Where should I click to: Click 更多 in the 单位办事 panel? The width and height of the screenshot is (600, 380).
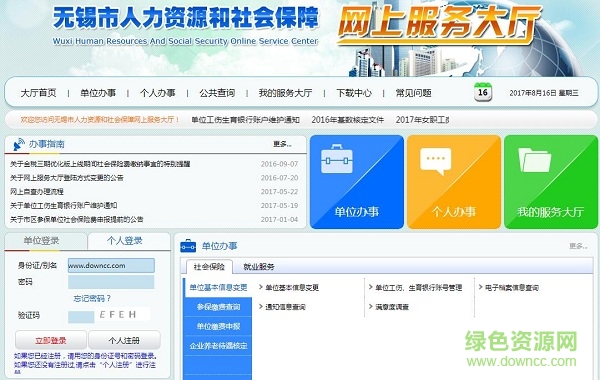pyautogui.click(x=578, y=246)
